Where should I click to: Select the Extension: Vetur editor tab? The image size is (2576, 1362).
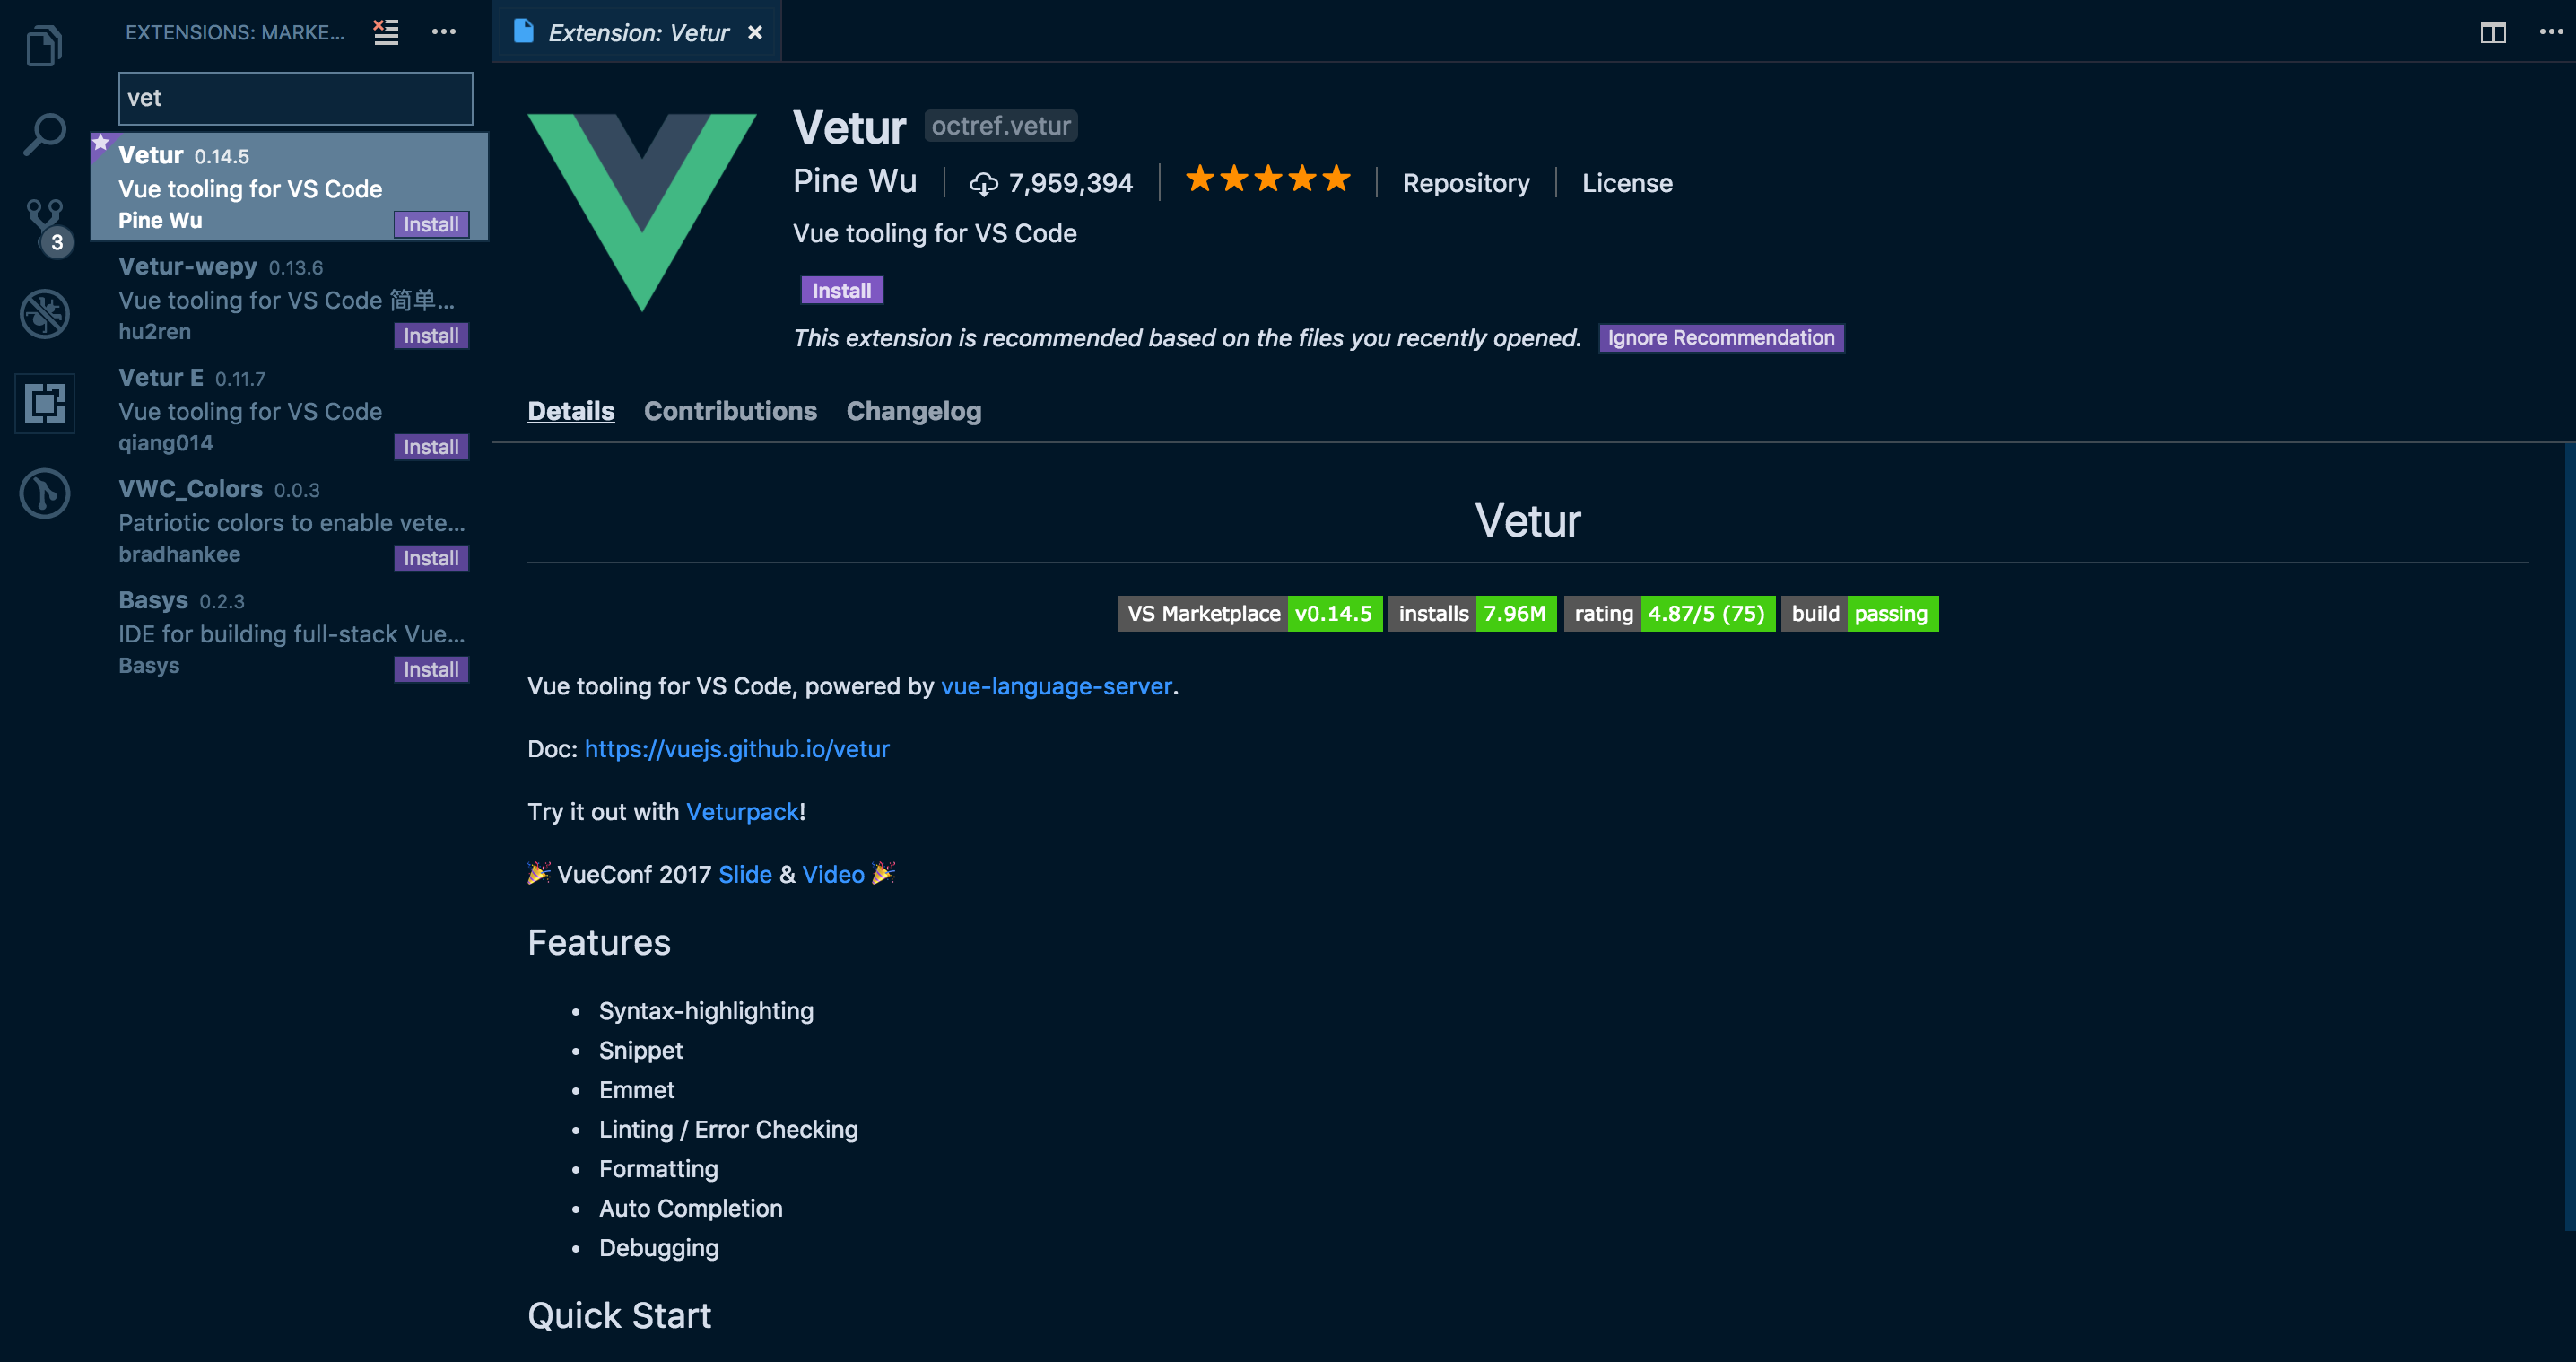pos(637,32)
